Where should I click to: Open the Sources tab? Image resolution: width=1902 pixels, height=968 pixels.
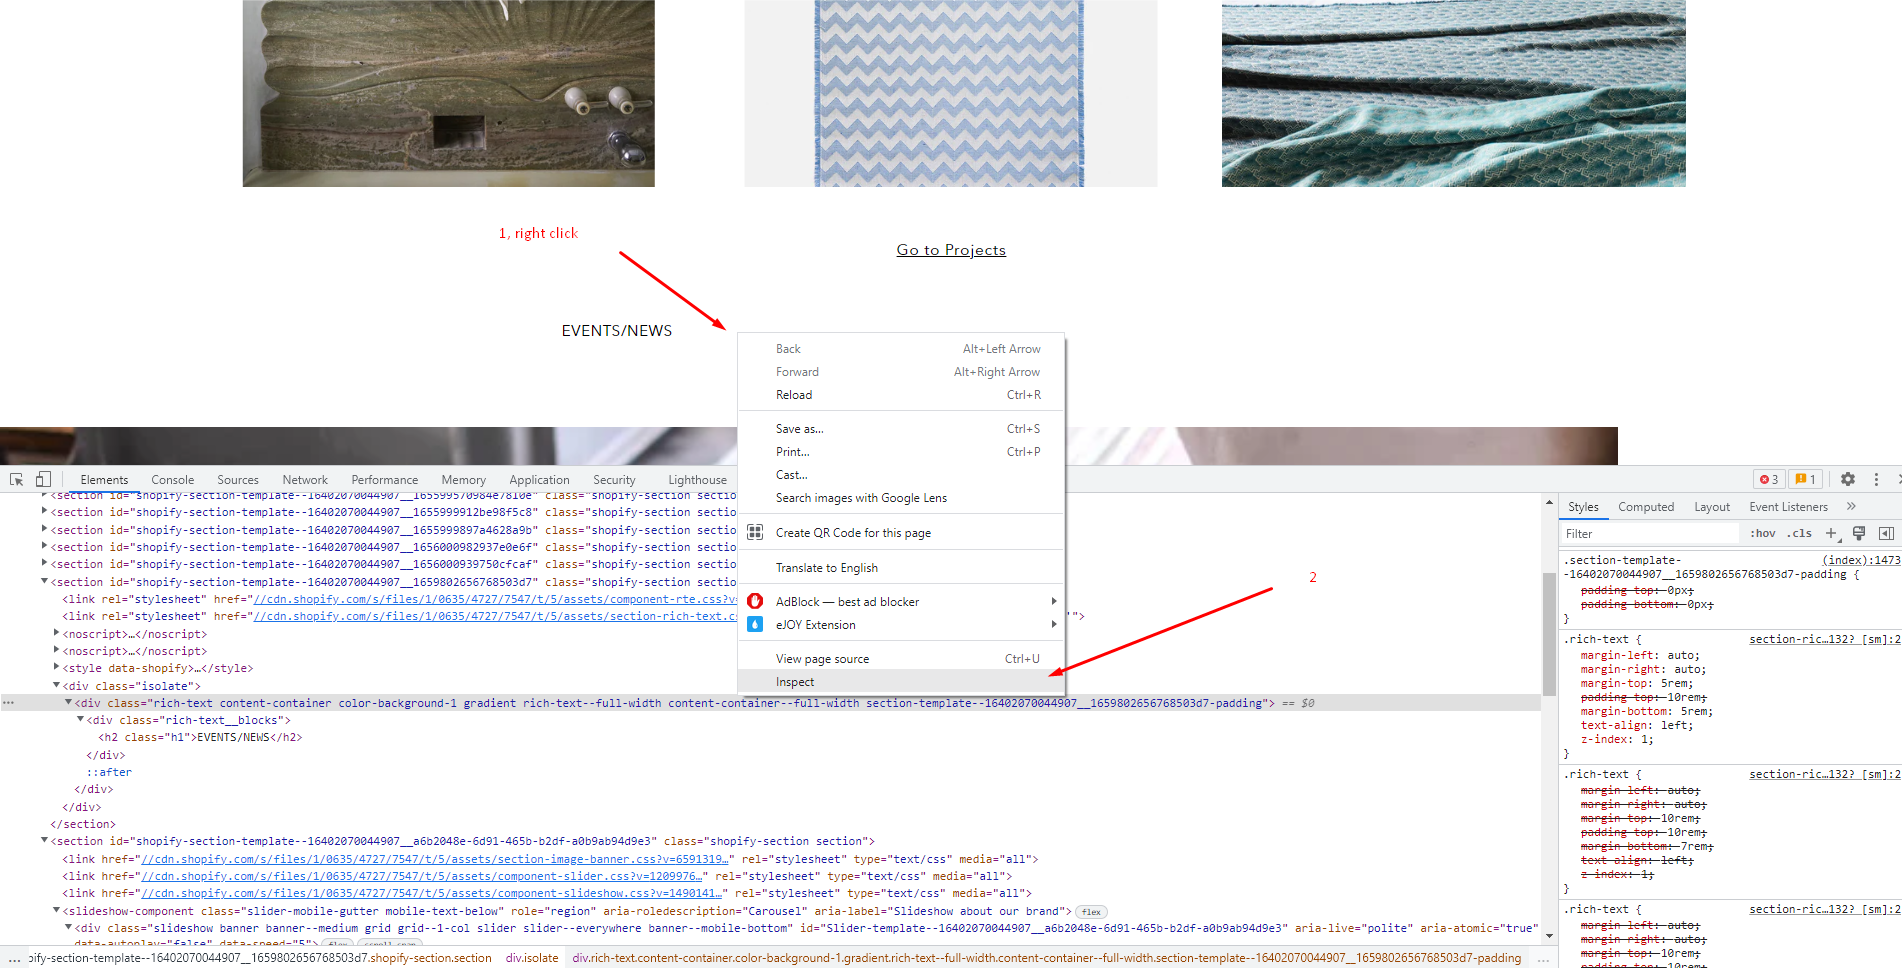(238, 480)
